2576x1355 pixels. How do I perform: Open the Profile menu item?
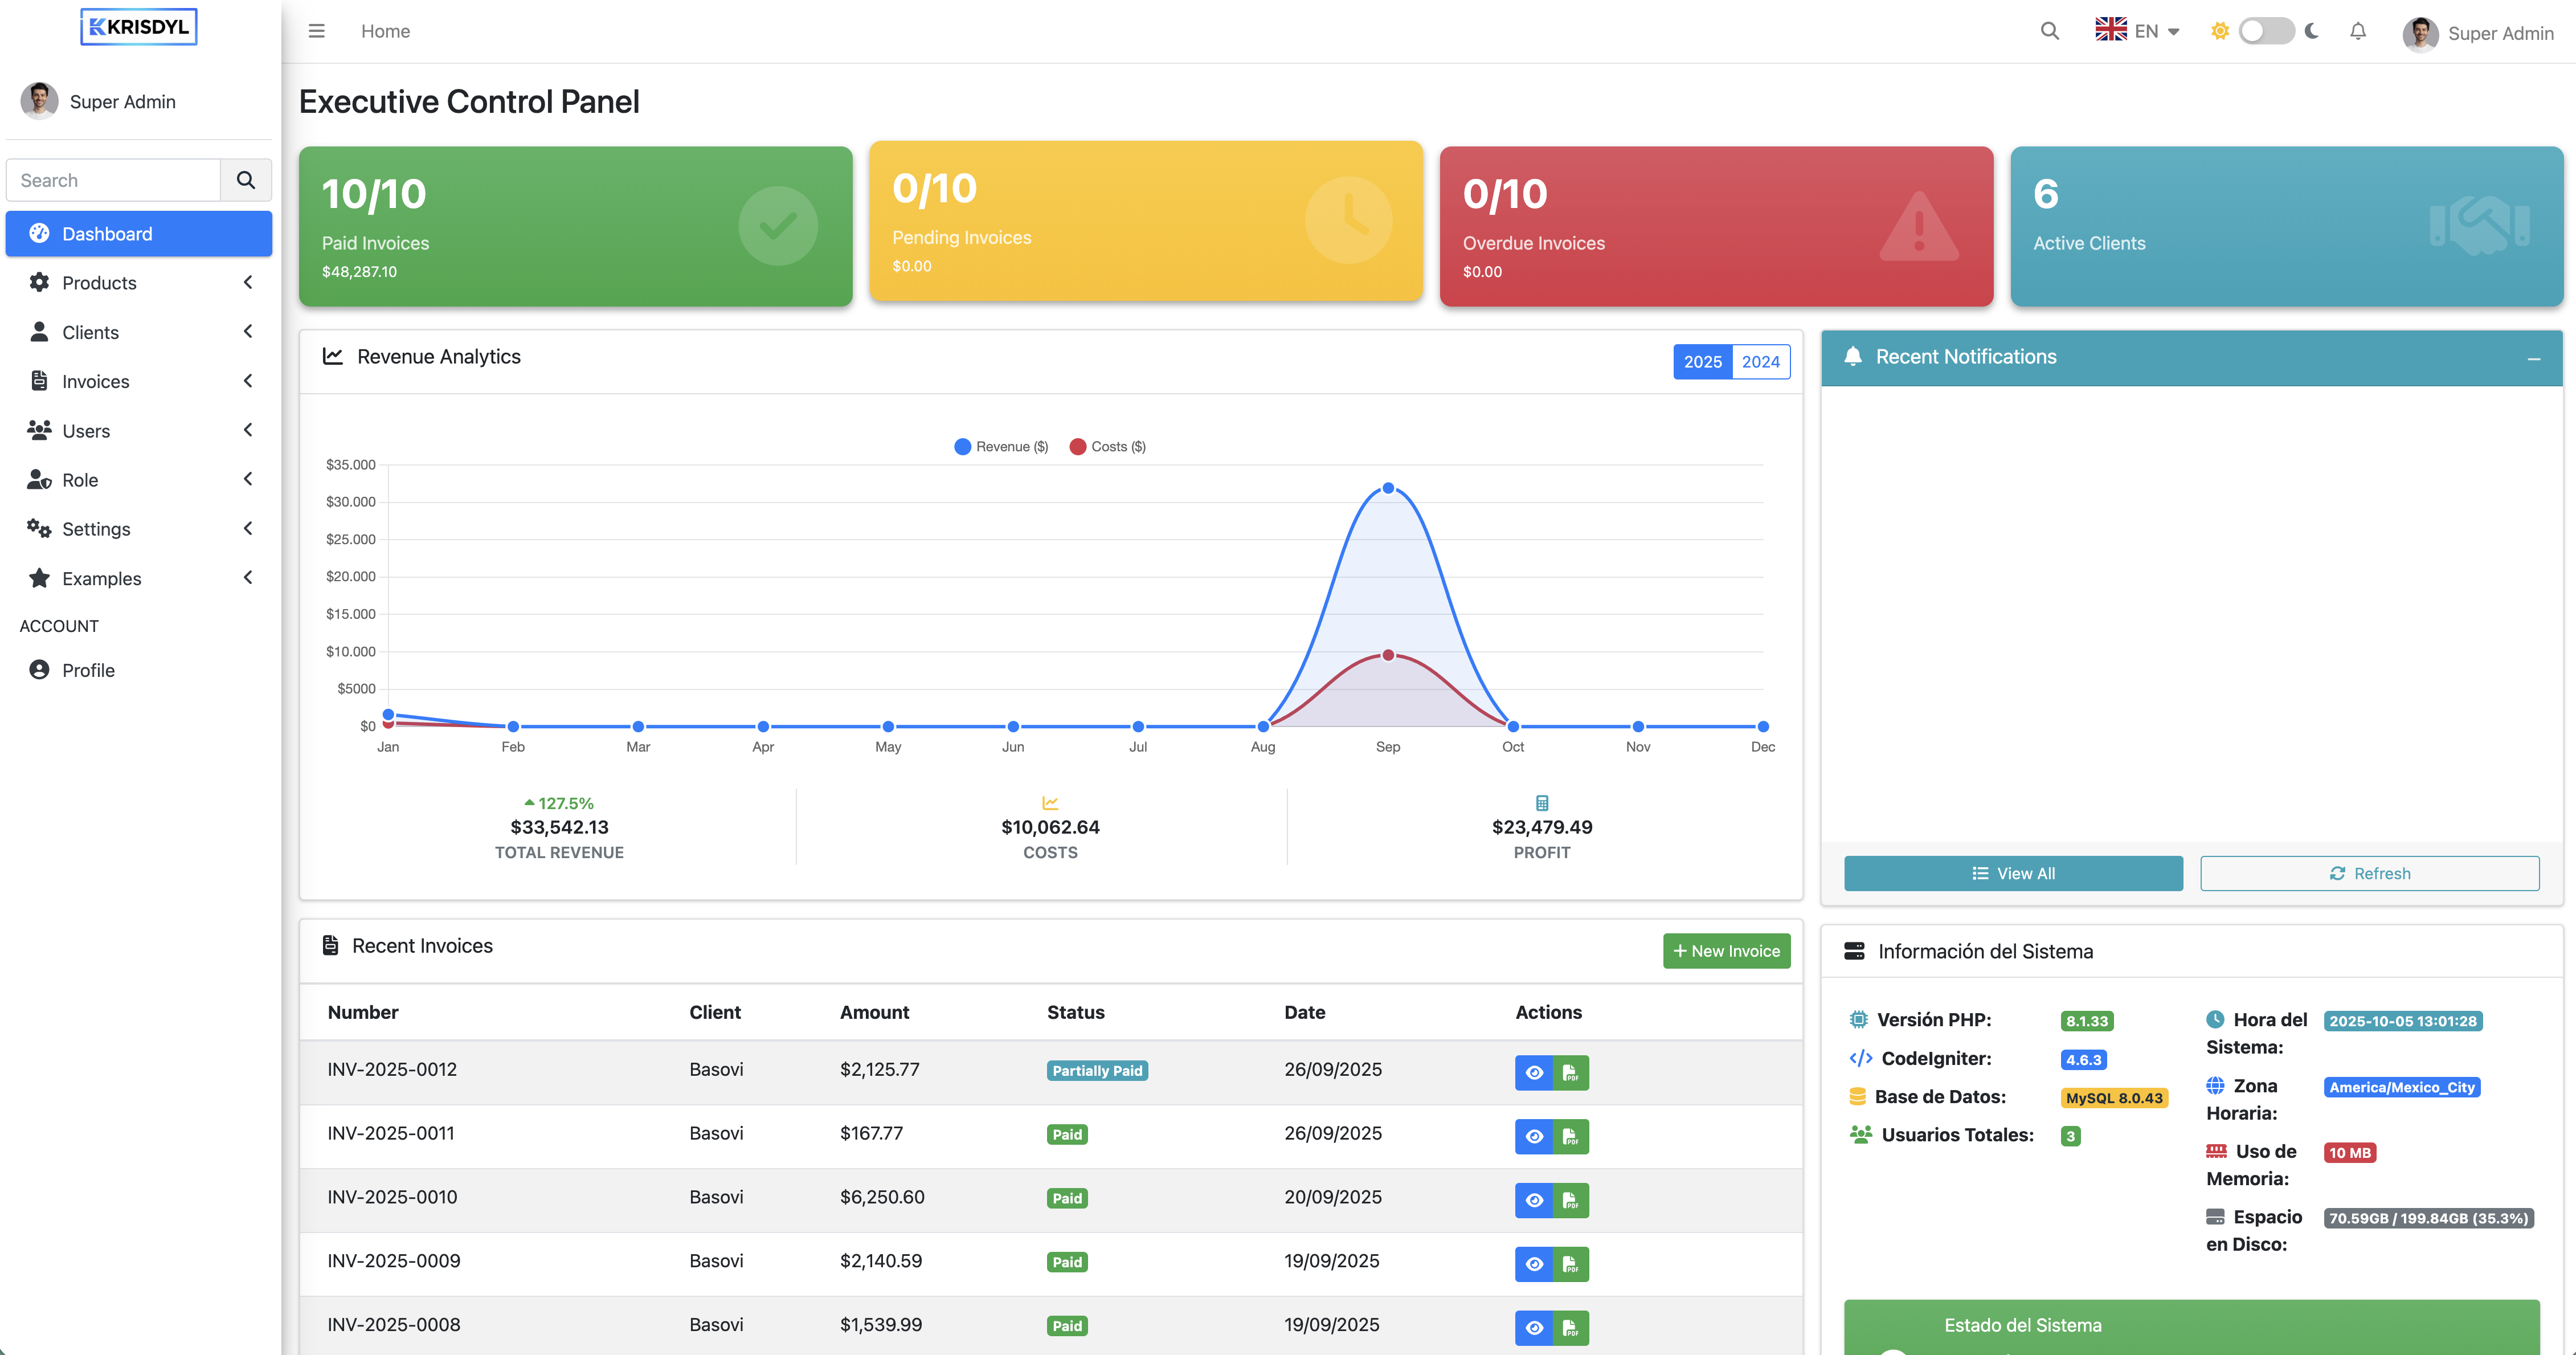tap(88, 670)
